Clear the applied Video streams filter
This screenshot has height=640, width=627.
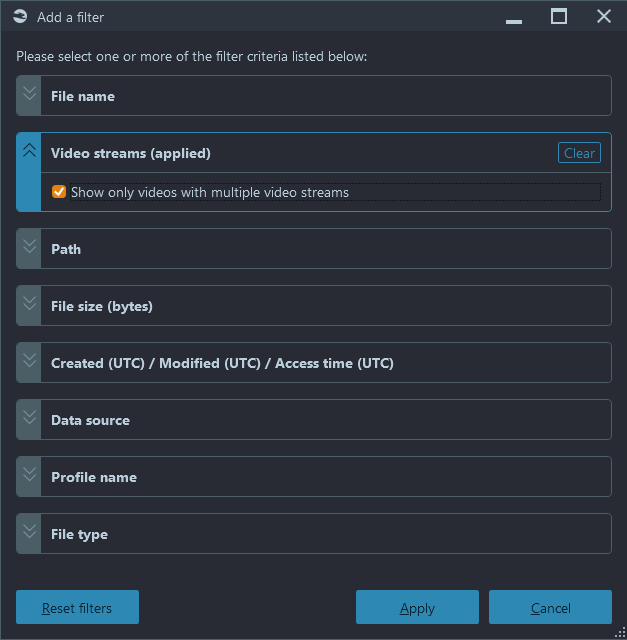[579, 153]
